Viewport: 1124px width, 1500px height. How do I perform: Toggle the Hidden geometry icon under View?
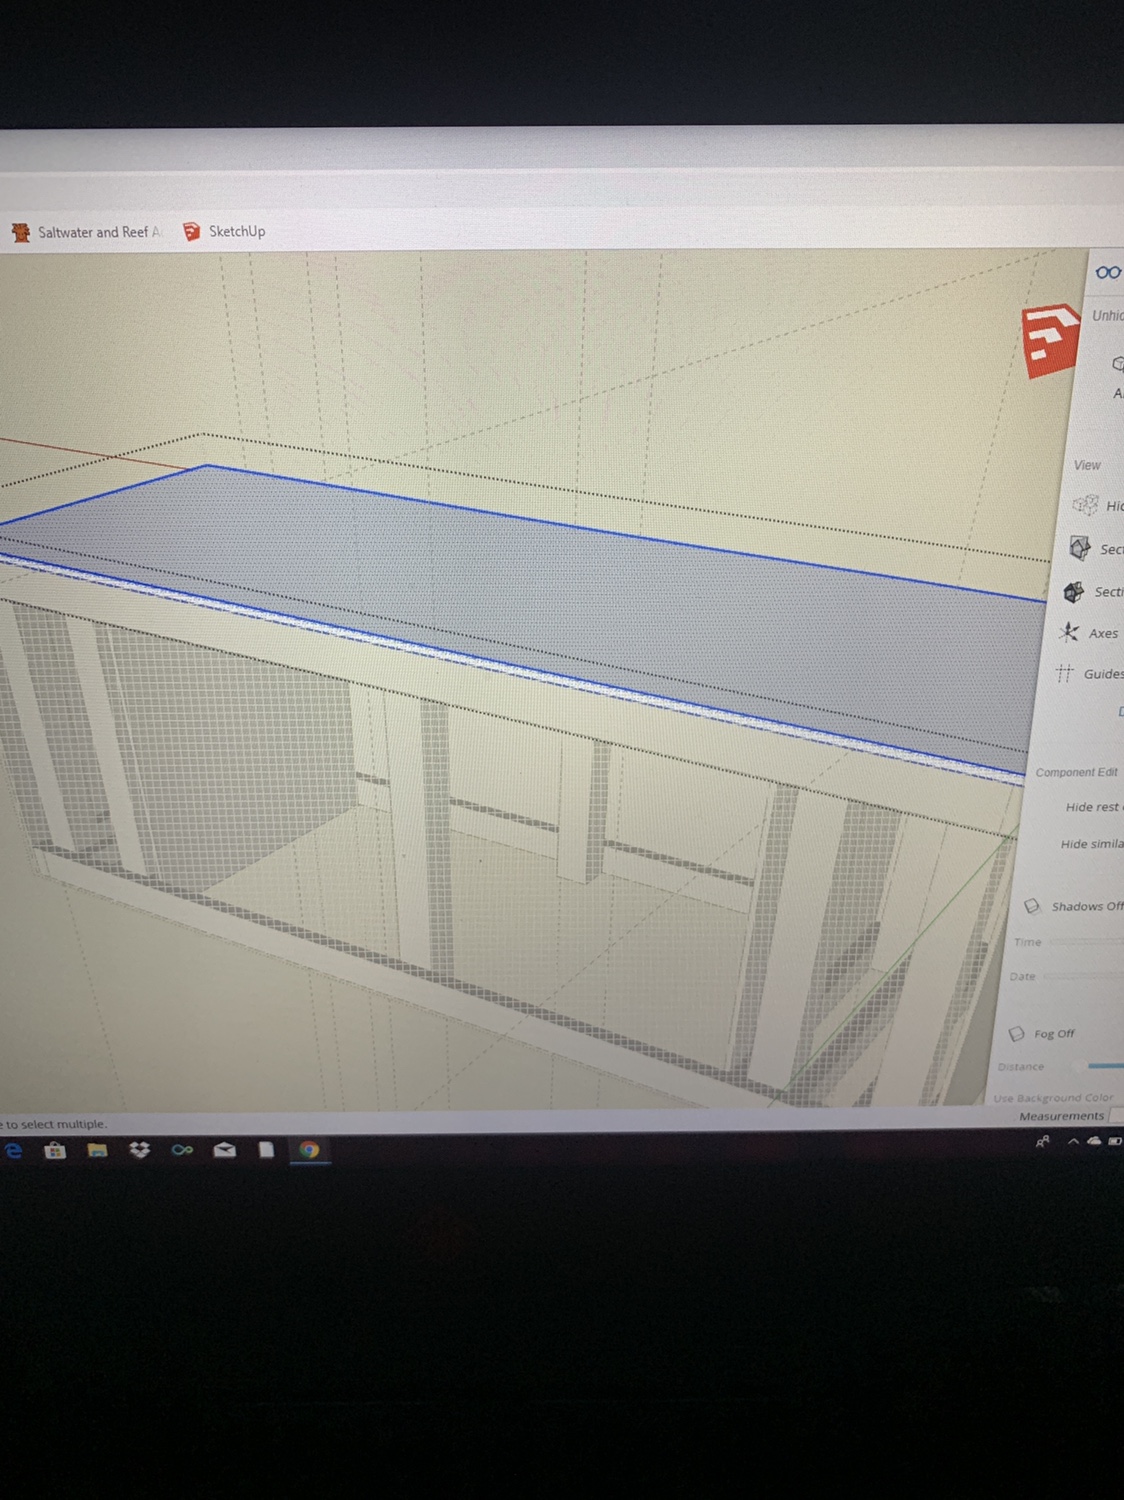pyautogui.click(x=1084, y=505)
